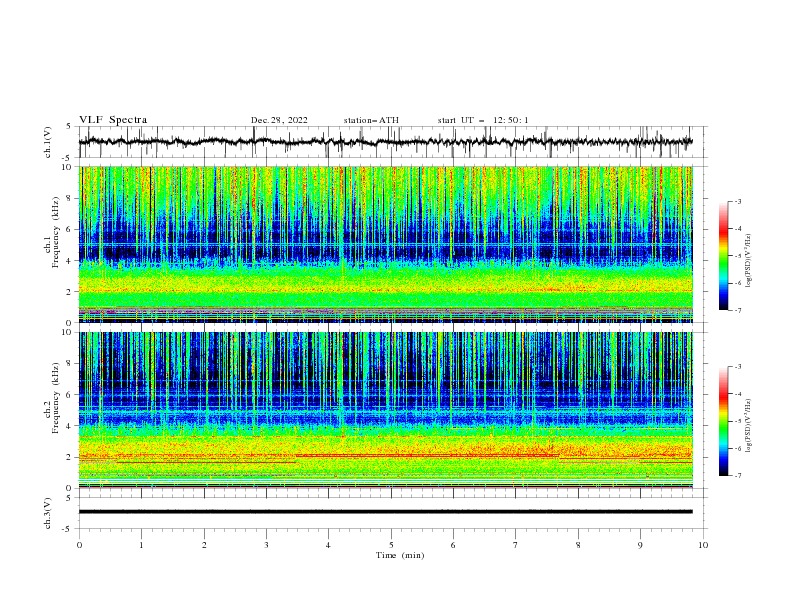Click the ch.3 flat black trace
This screenshot has width=792, height=612.
[385, 512]
